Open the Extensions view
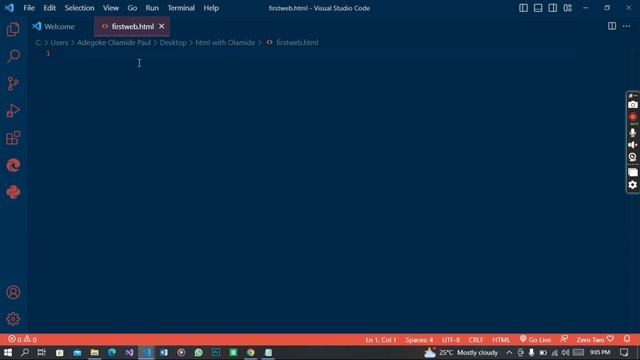 pyautogui.click(x=13, y=138)
